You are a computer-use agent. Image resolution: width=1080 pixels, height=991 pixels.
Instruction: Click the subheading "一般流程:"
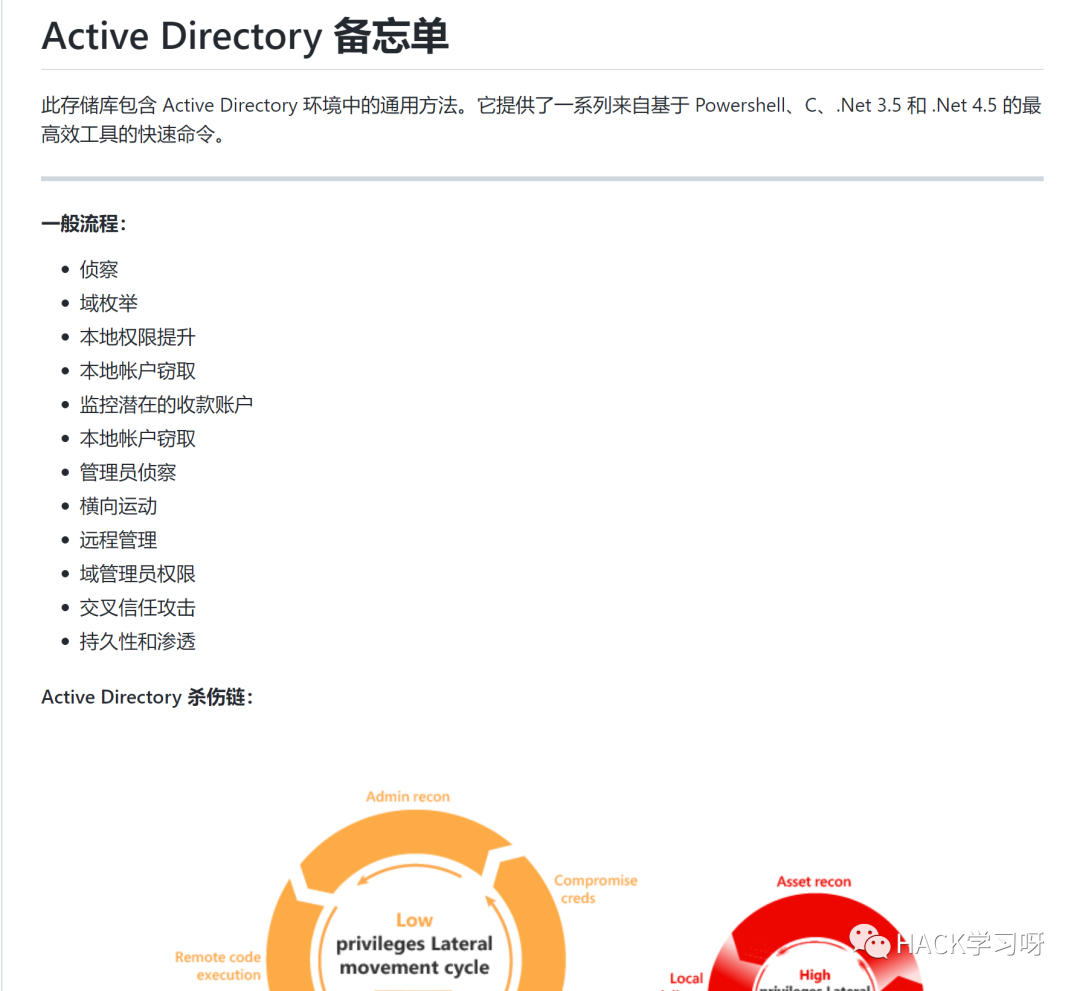84,224
